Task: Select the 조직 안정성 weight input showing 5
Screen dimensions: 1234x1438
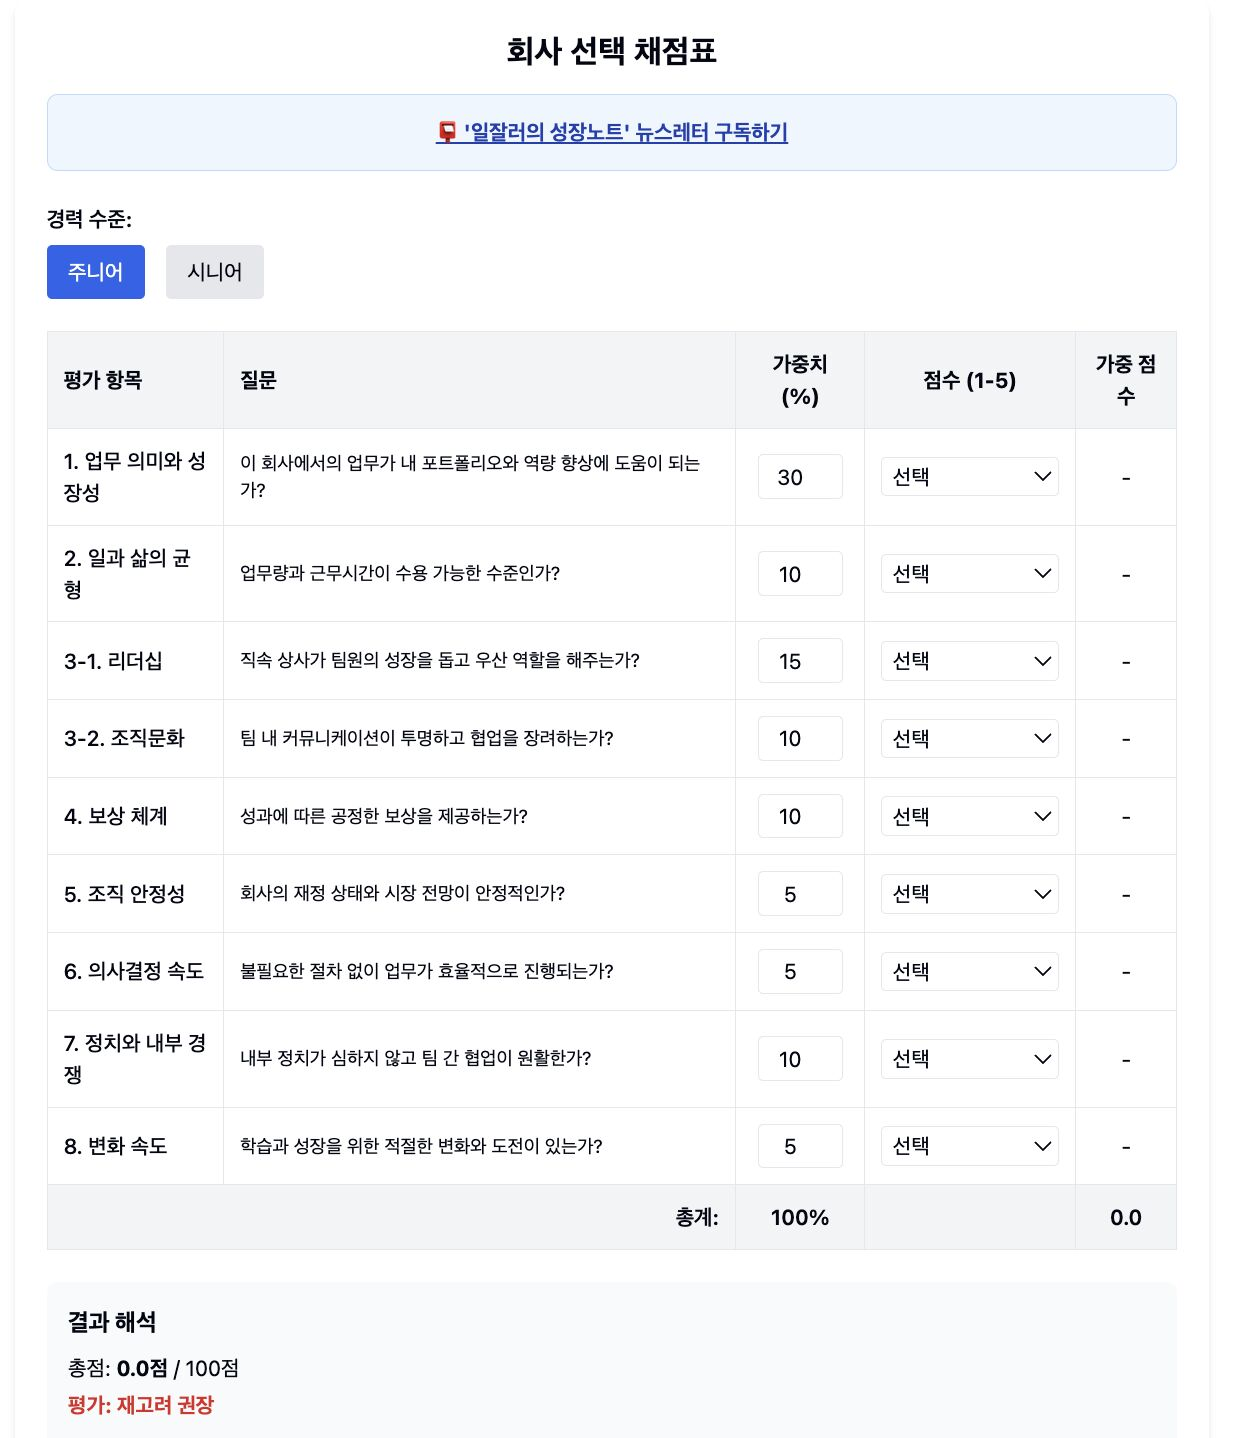Action: pos(799,893)
